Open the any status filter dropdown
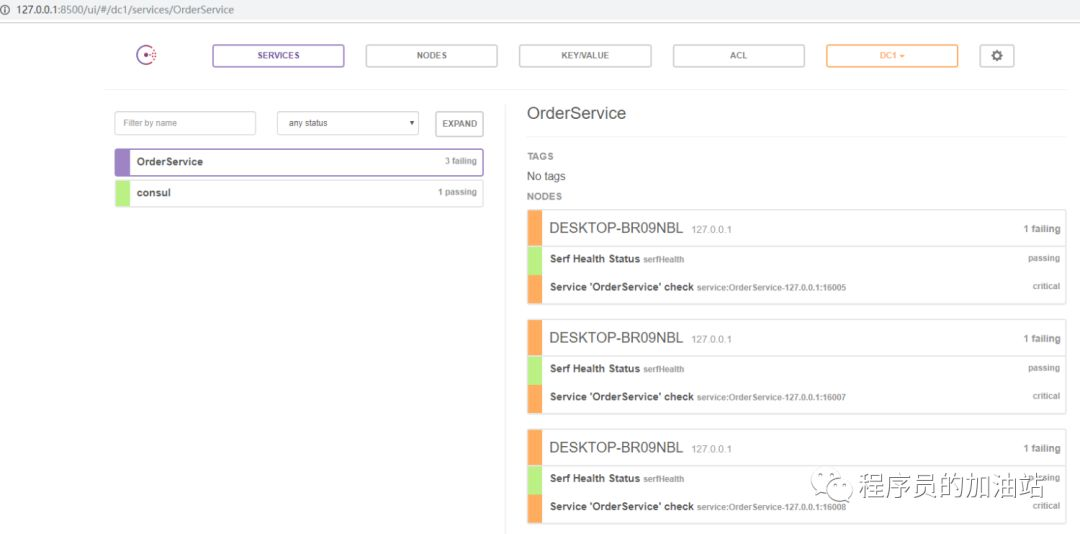The image size is (1080, 534). (348, 123)
